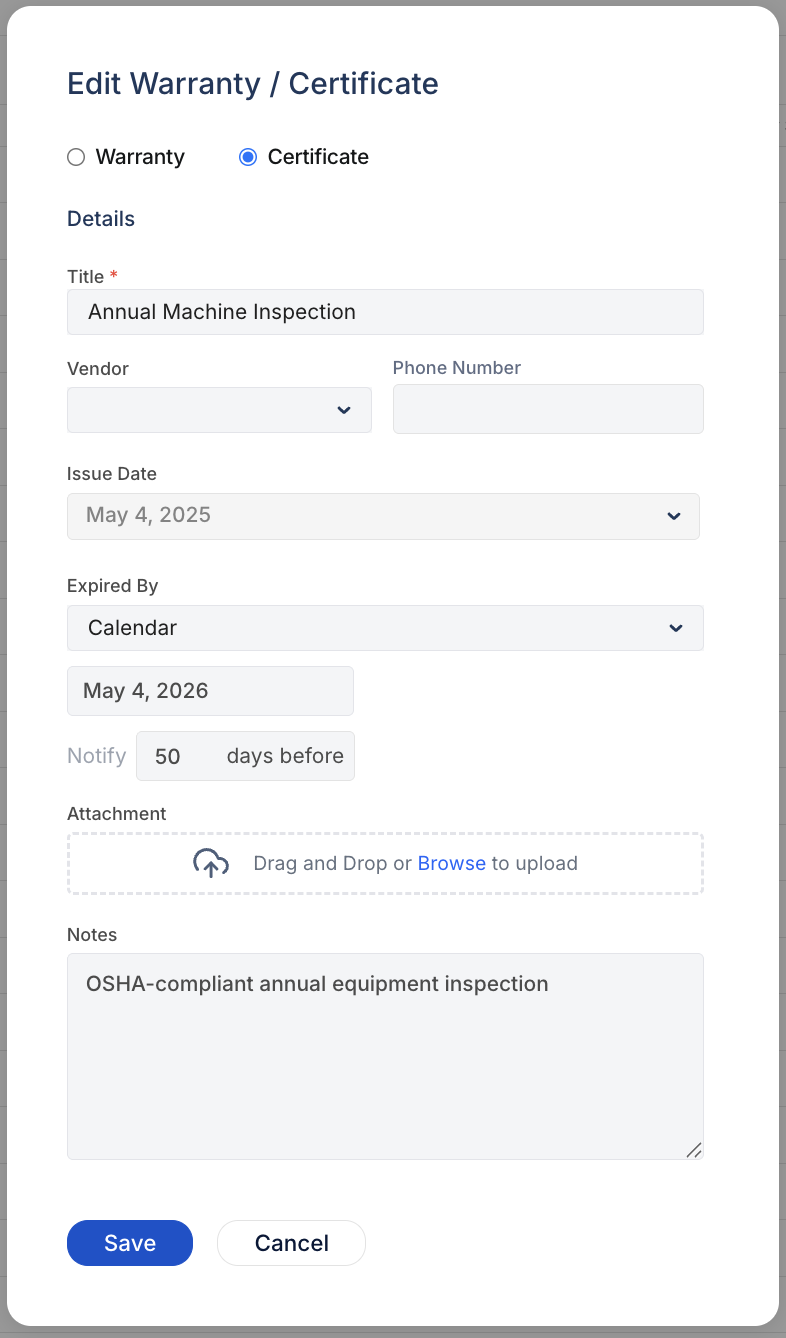Image resolution: width=786 pixels, height=1338 pixels.
Task: Open the Issue Date picker showing May 4, 2025
Action: coord(383,516)
